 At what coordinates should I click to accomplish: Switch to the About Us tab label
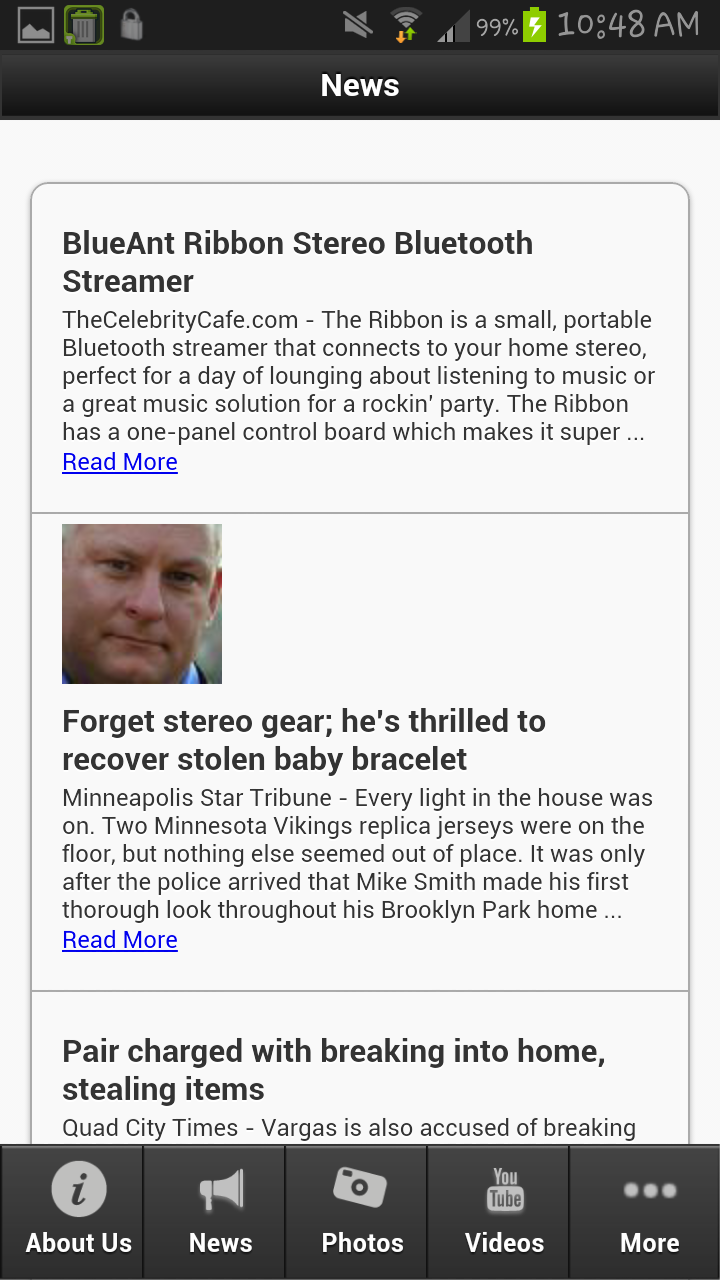[x=78, y=1243]
